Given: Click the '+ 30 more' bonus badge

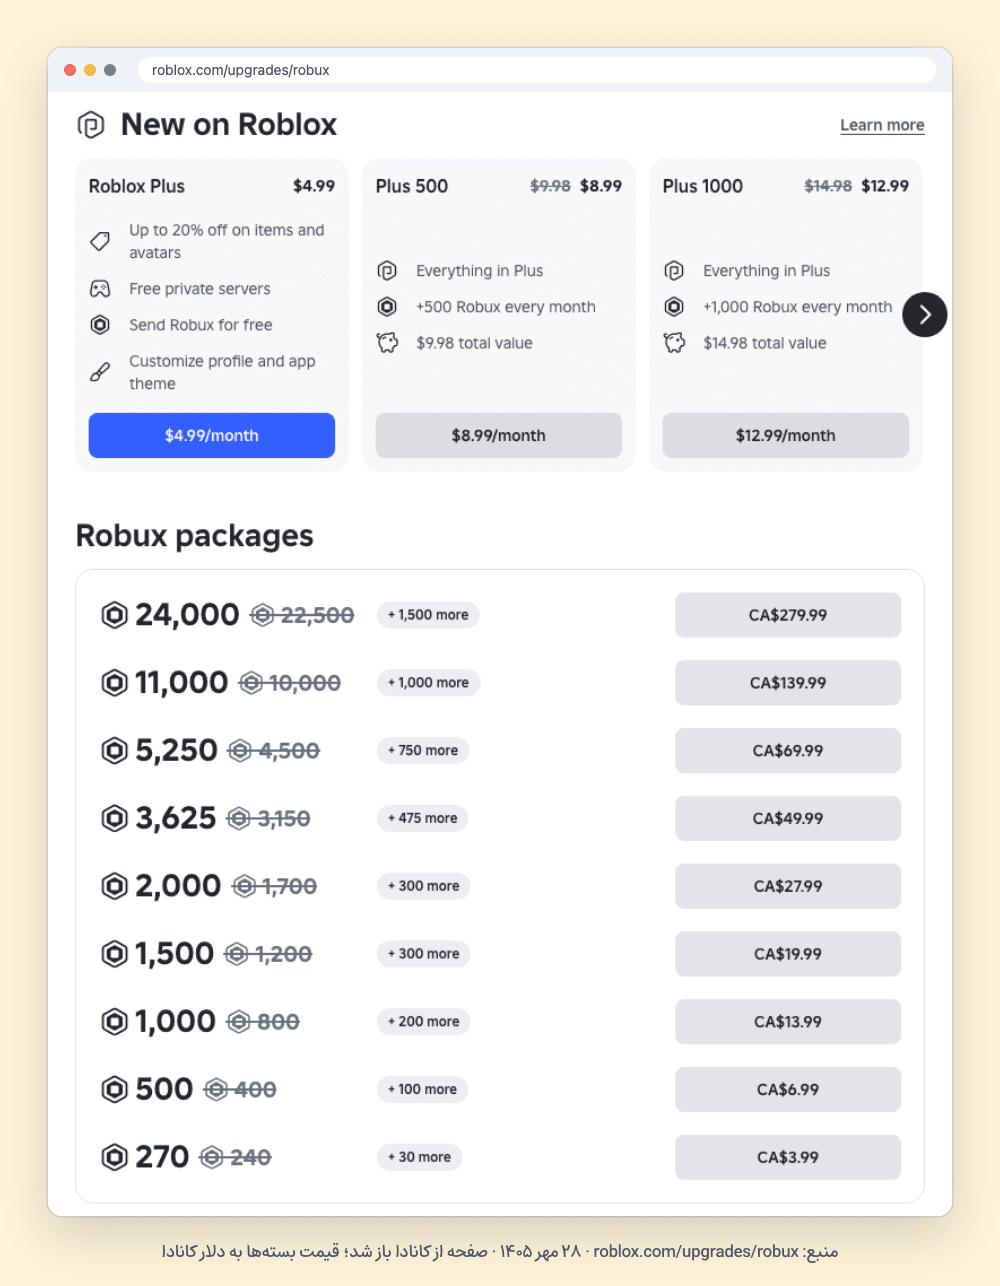Looking at the screenshot, I should point(419,1157).
